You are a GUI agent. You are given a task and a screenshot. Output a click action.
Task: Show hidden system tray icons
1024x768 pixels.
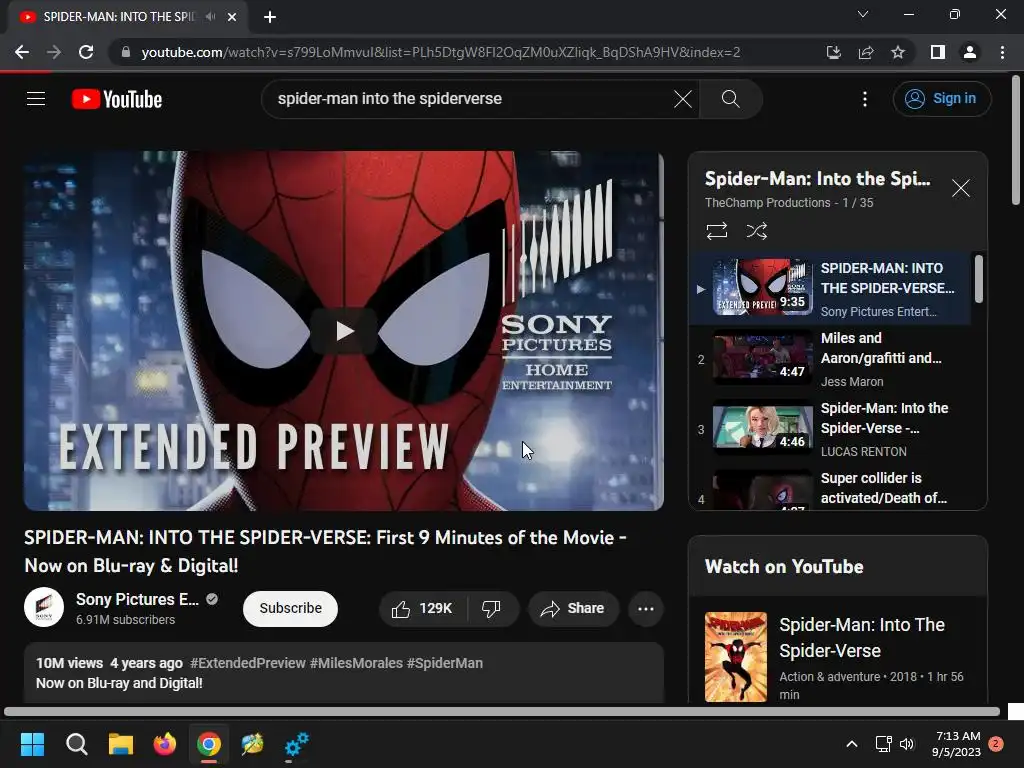click(x=852, y=744)
